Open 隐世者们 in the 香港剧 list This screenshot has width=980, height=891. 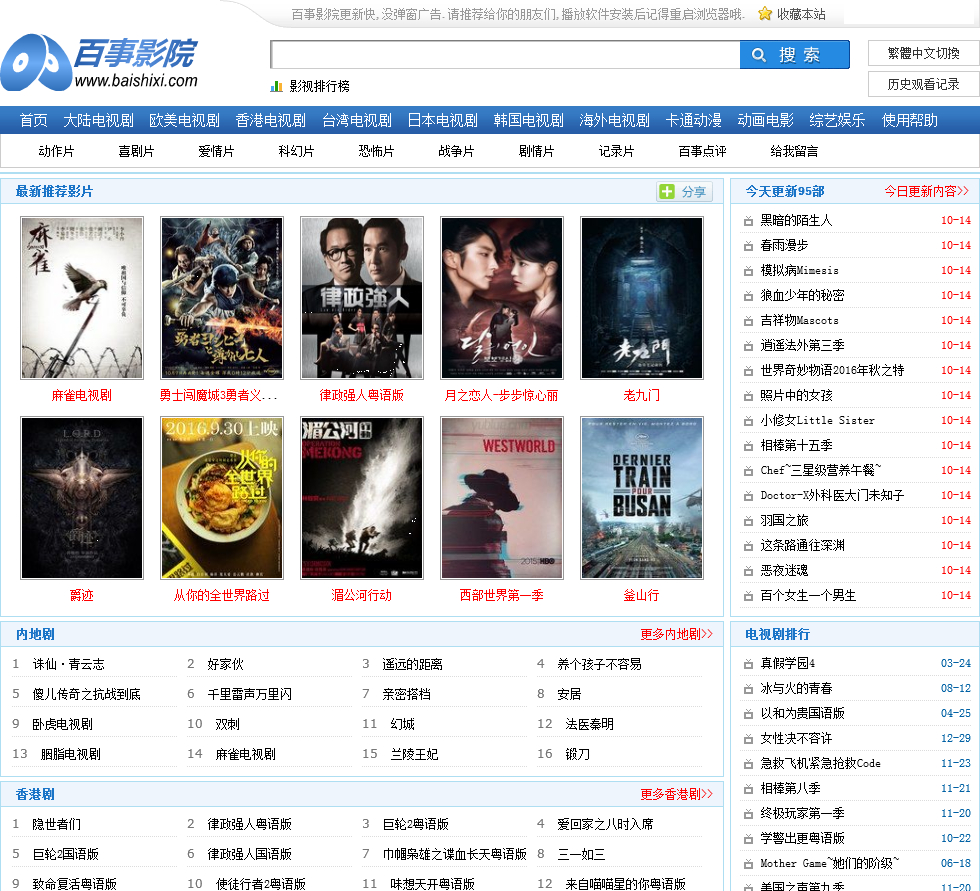click(56, 824)
